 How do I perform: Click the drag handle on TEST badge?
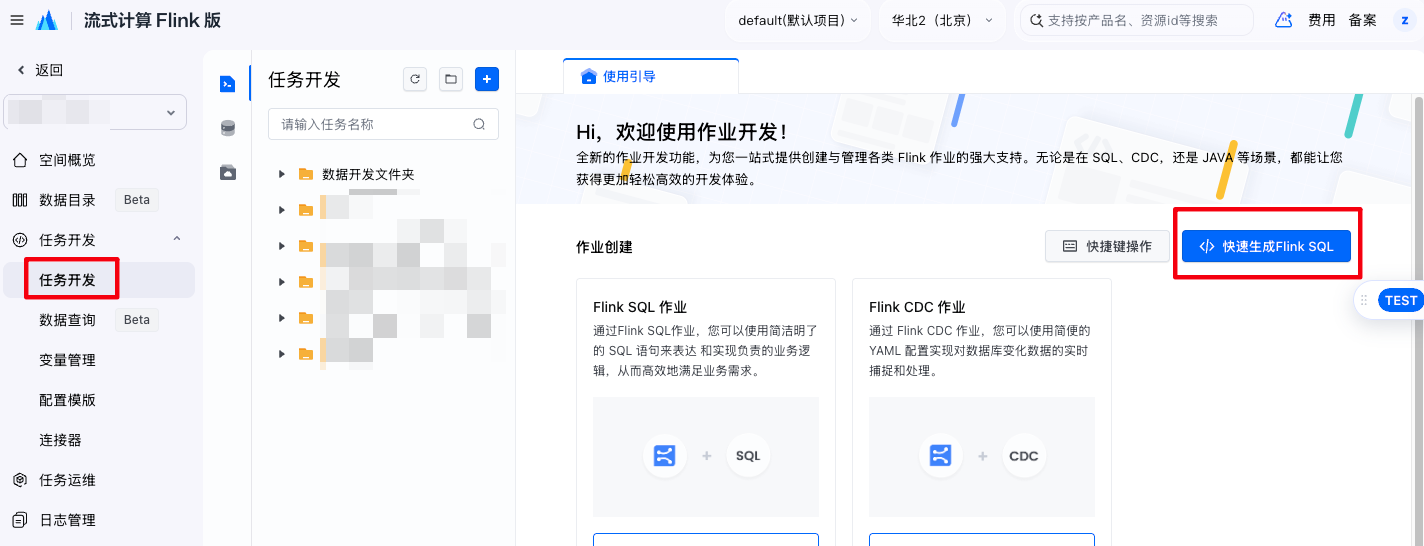click(x=1364, y=300)
